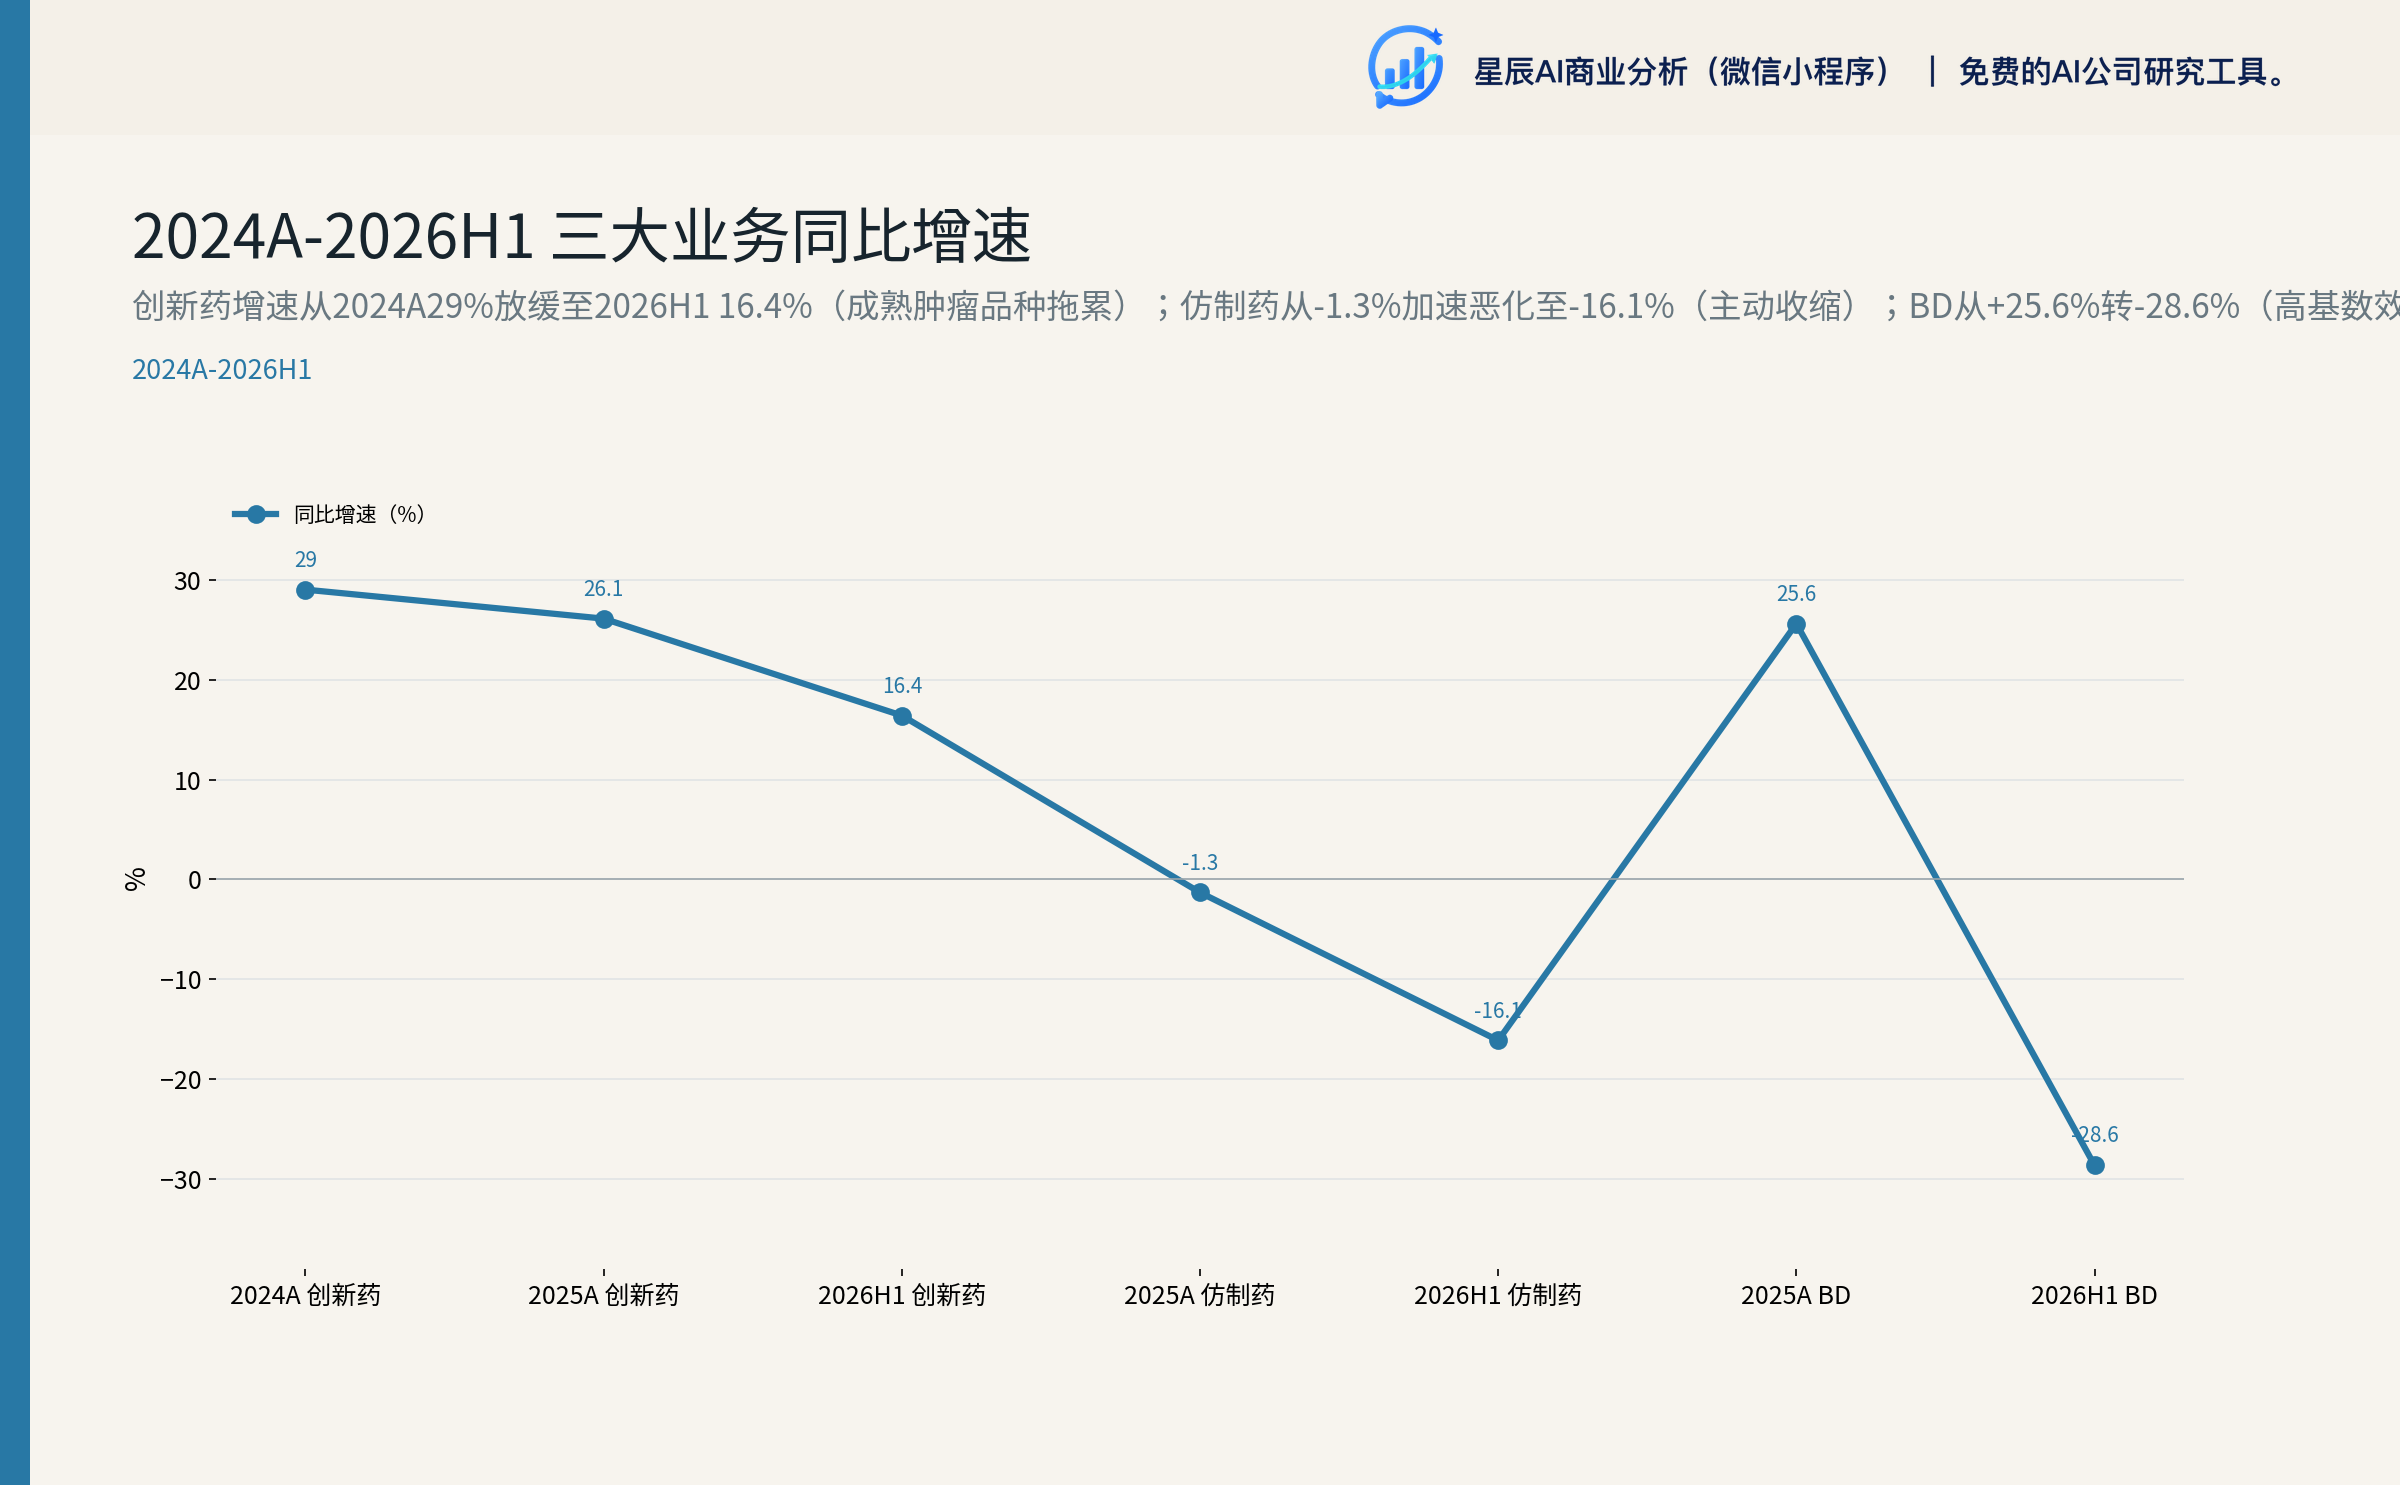Click the x-axis label 2025A 创新药

pos(604,1296)
